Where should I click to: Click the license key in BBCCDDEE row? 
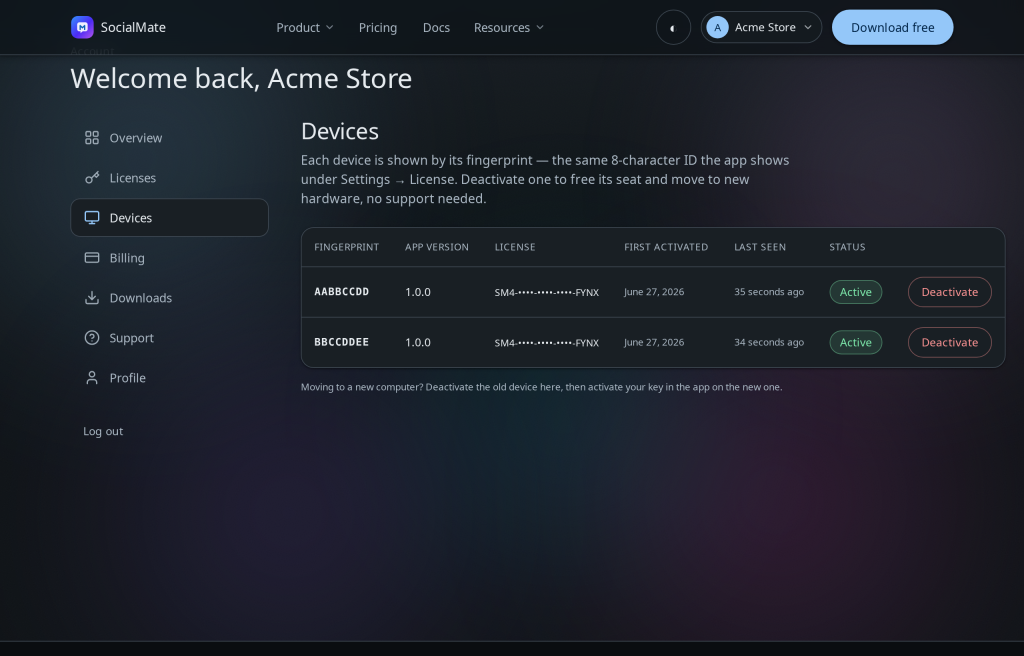point(547,342)
